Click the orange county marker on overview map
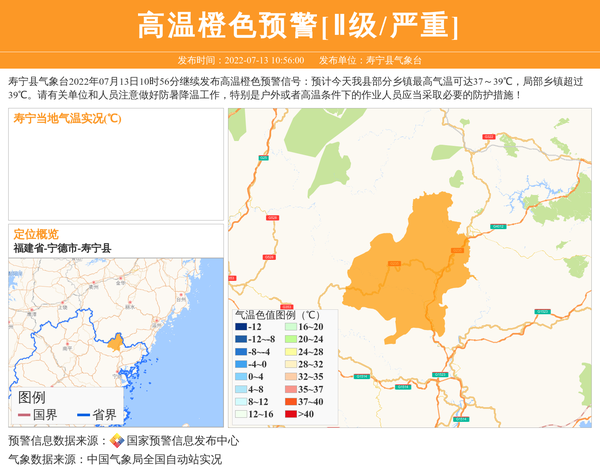 pyautogui.click(x=117, y=343)
